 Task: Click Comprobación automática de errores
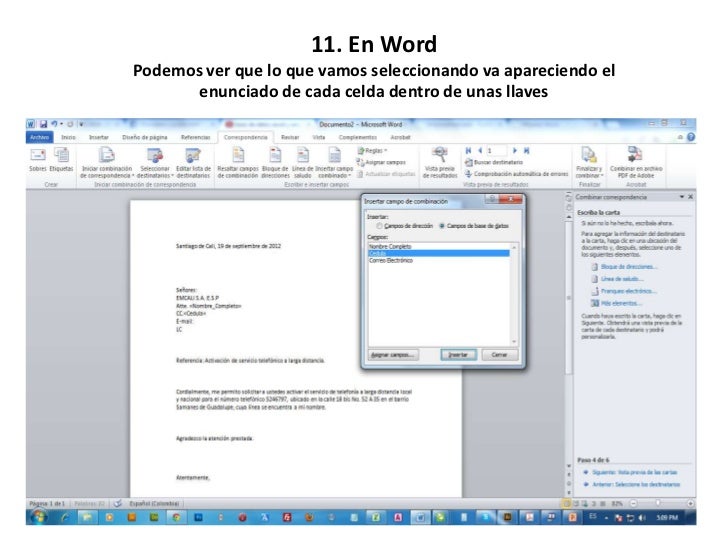click(516, 174)
